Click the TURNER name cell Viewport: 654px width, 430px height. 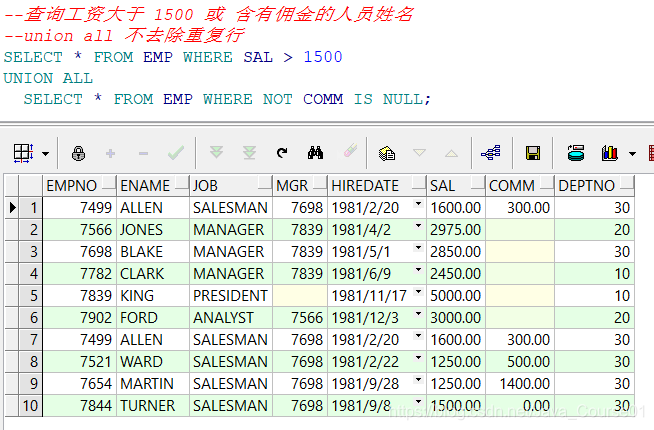click(x=153, y=405)
